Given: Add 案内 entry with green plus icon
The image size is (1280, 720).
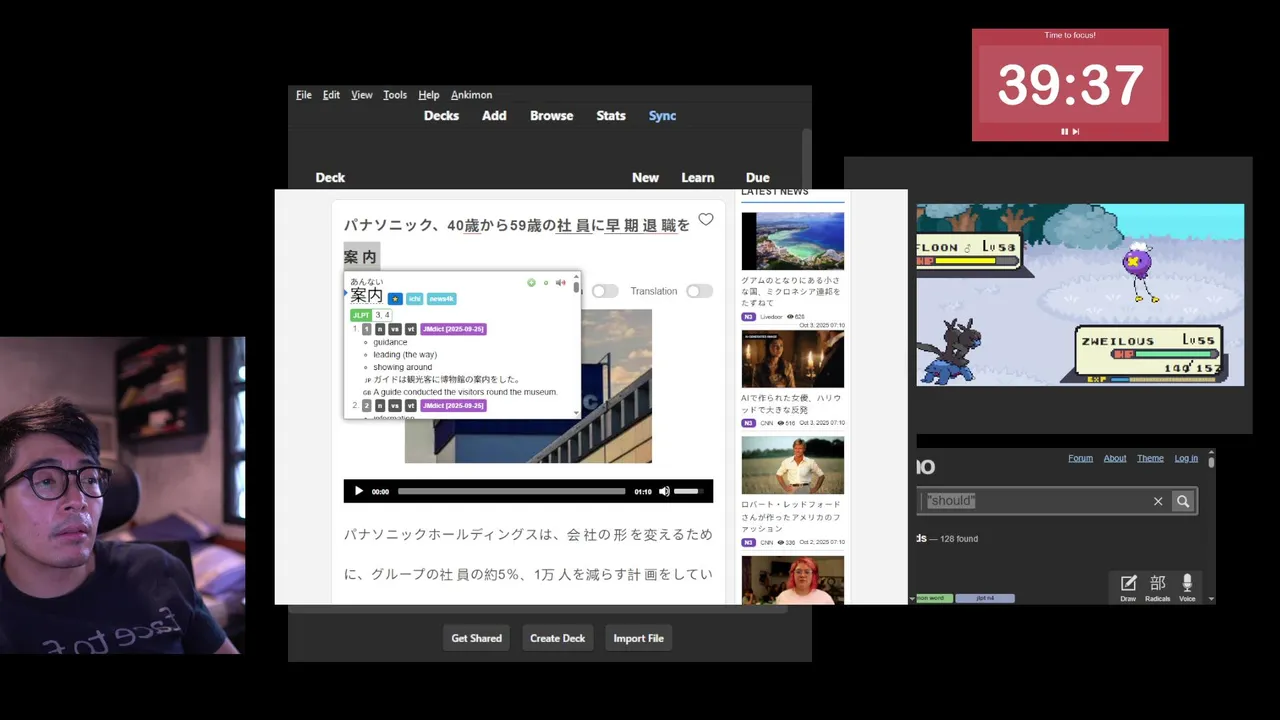Looking at the screenshot, I should coord(531,283).
